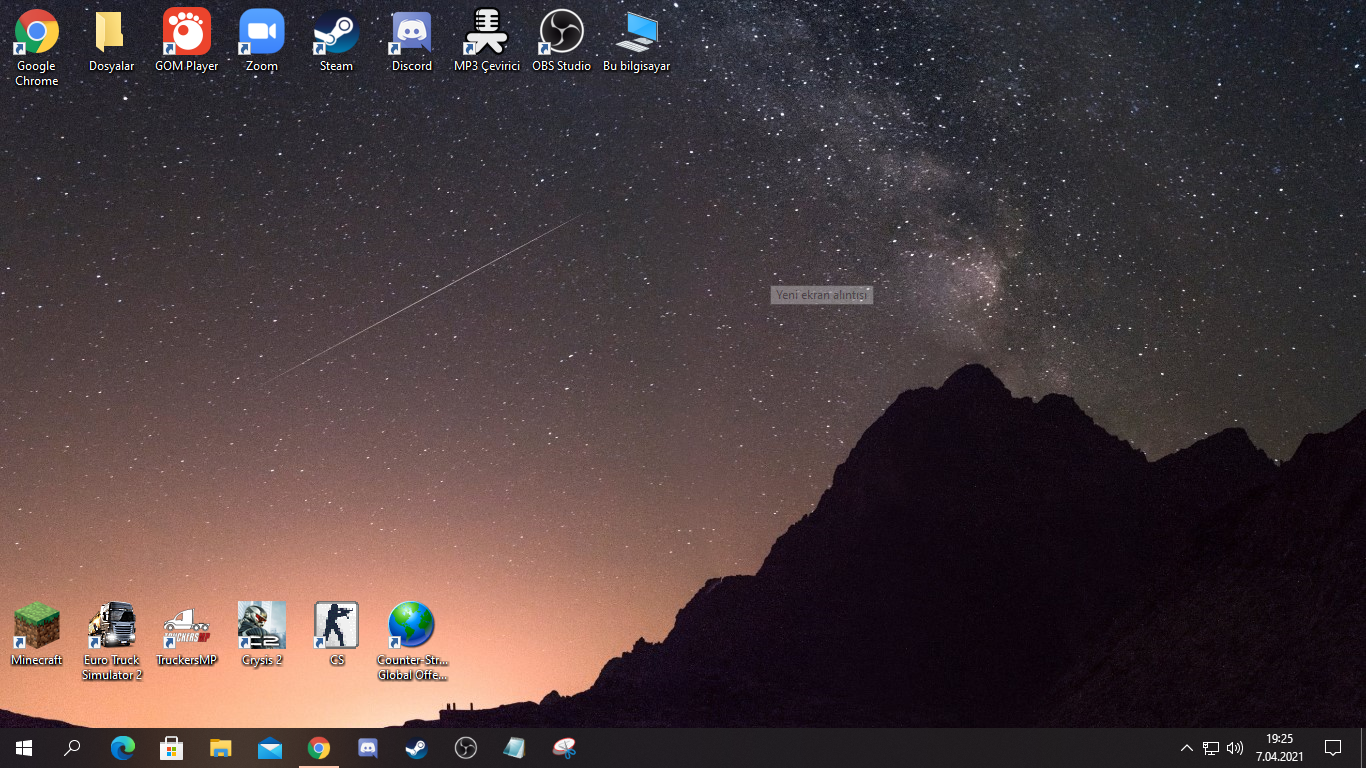Open taskbar search magnifier

pos(72,748)
